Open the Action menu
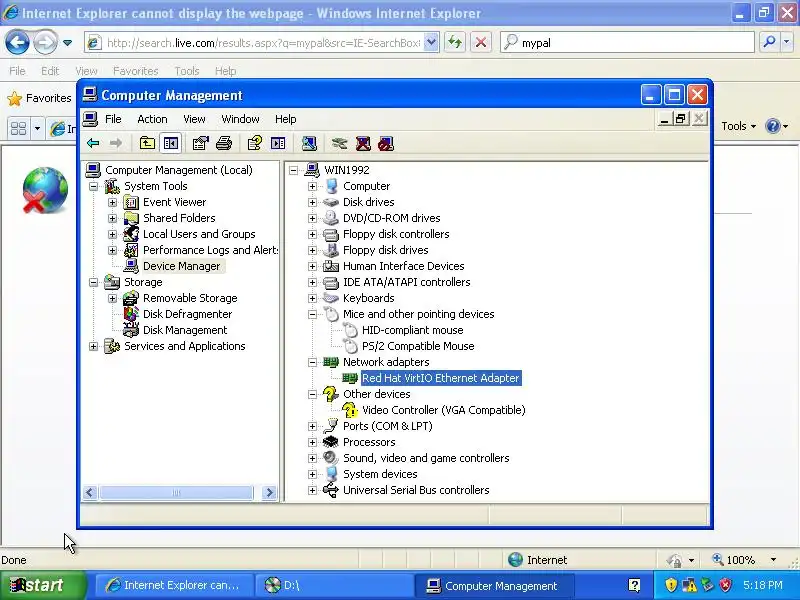 (x=152, y=119)
